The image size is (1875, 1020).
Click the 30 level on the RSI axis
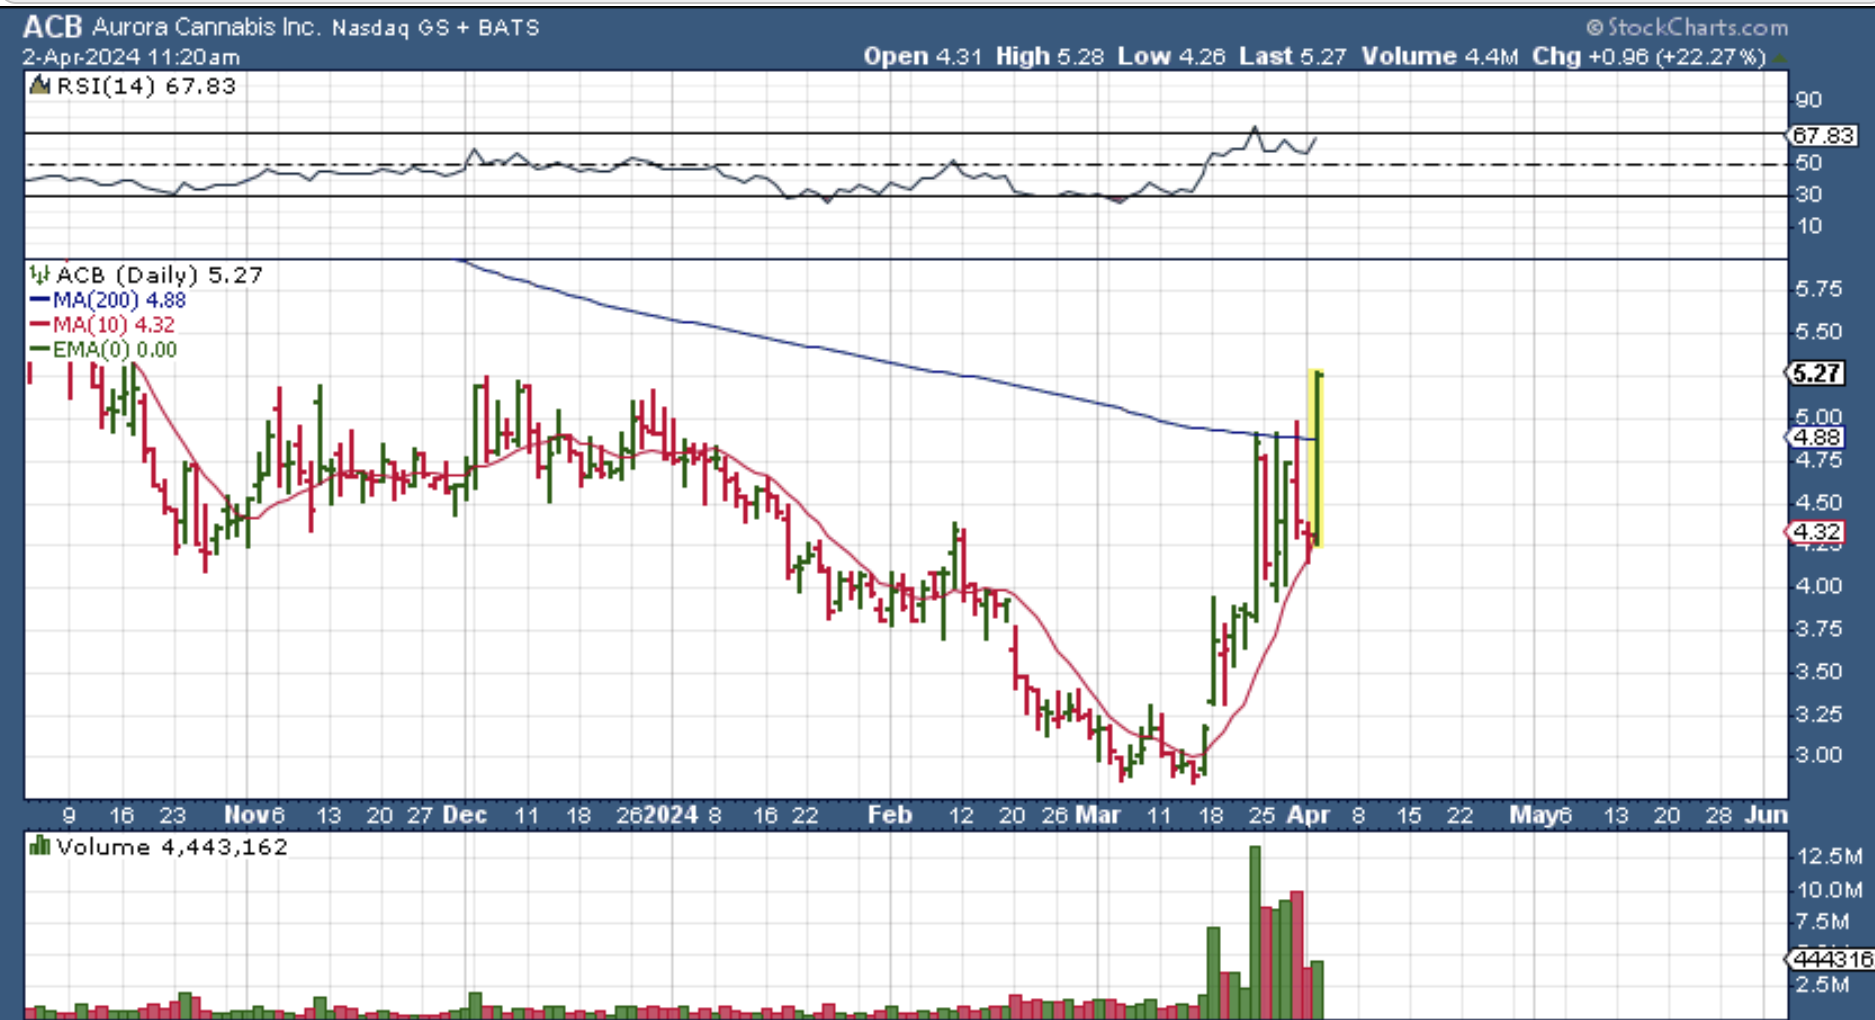(1809, 194)
